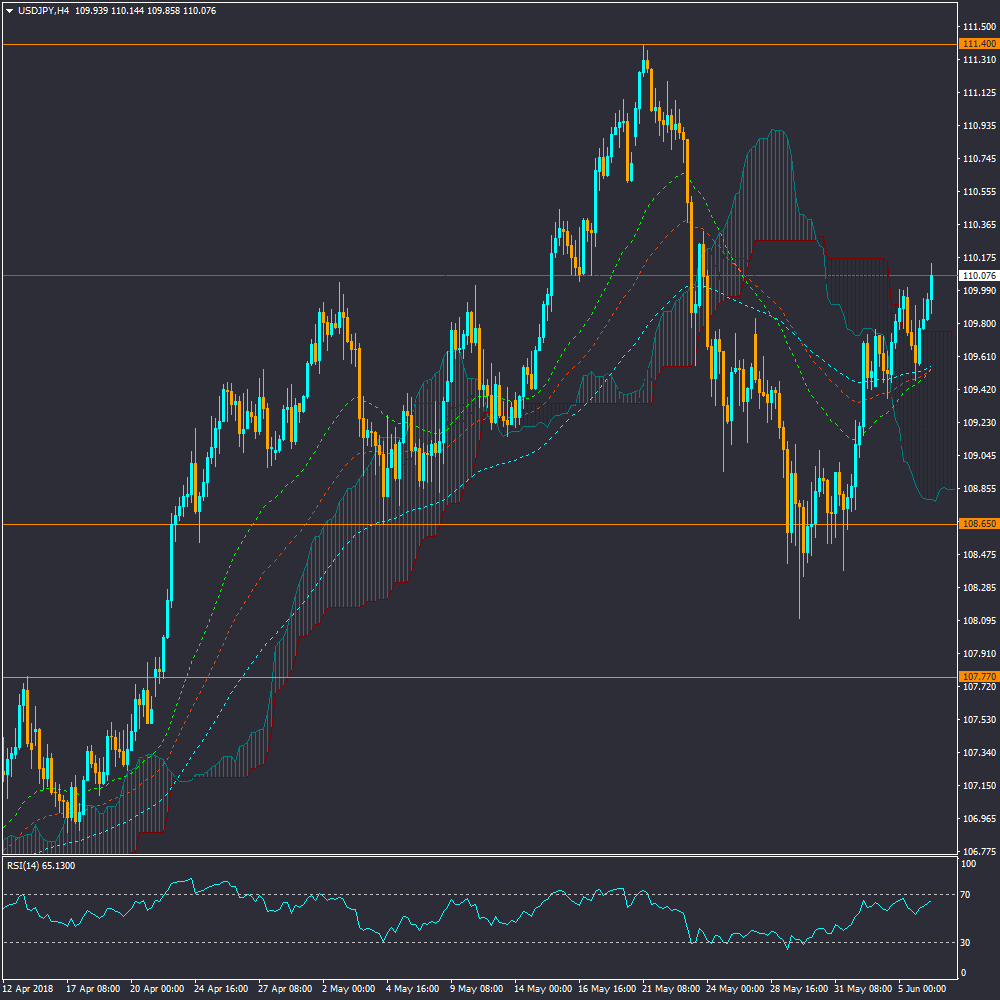Screen dimensions: 1000x1000
Task: Select the orange 111.400 price label
Action: 978,44
